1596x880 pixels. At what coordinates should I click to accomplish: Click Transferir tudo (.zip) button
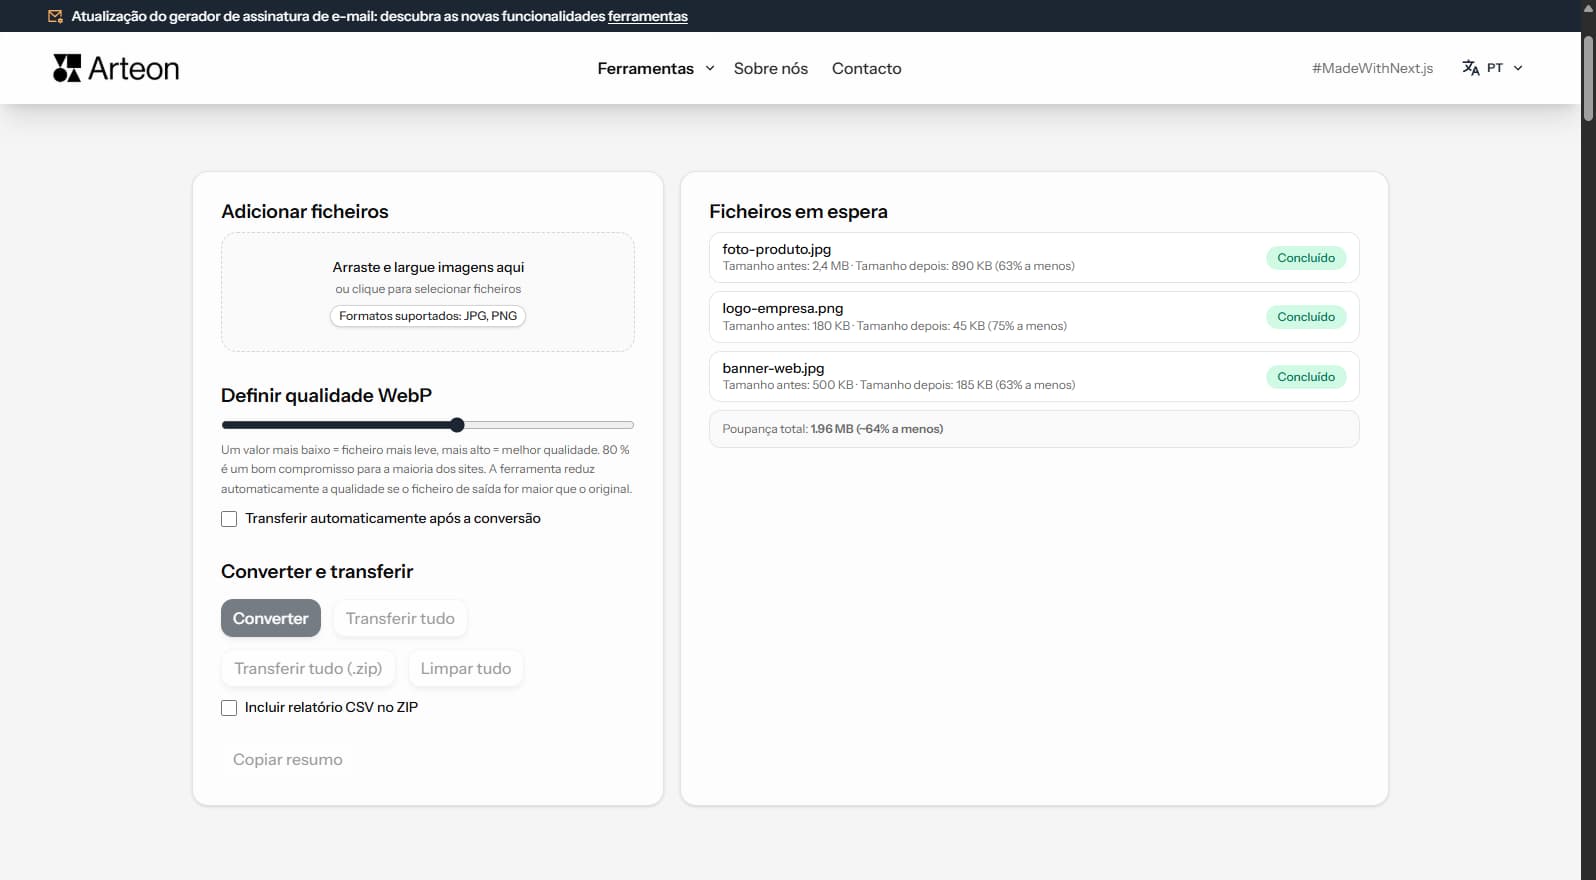[308, 669]
